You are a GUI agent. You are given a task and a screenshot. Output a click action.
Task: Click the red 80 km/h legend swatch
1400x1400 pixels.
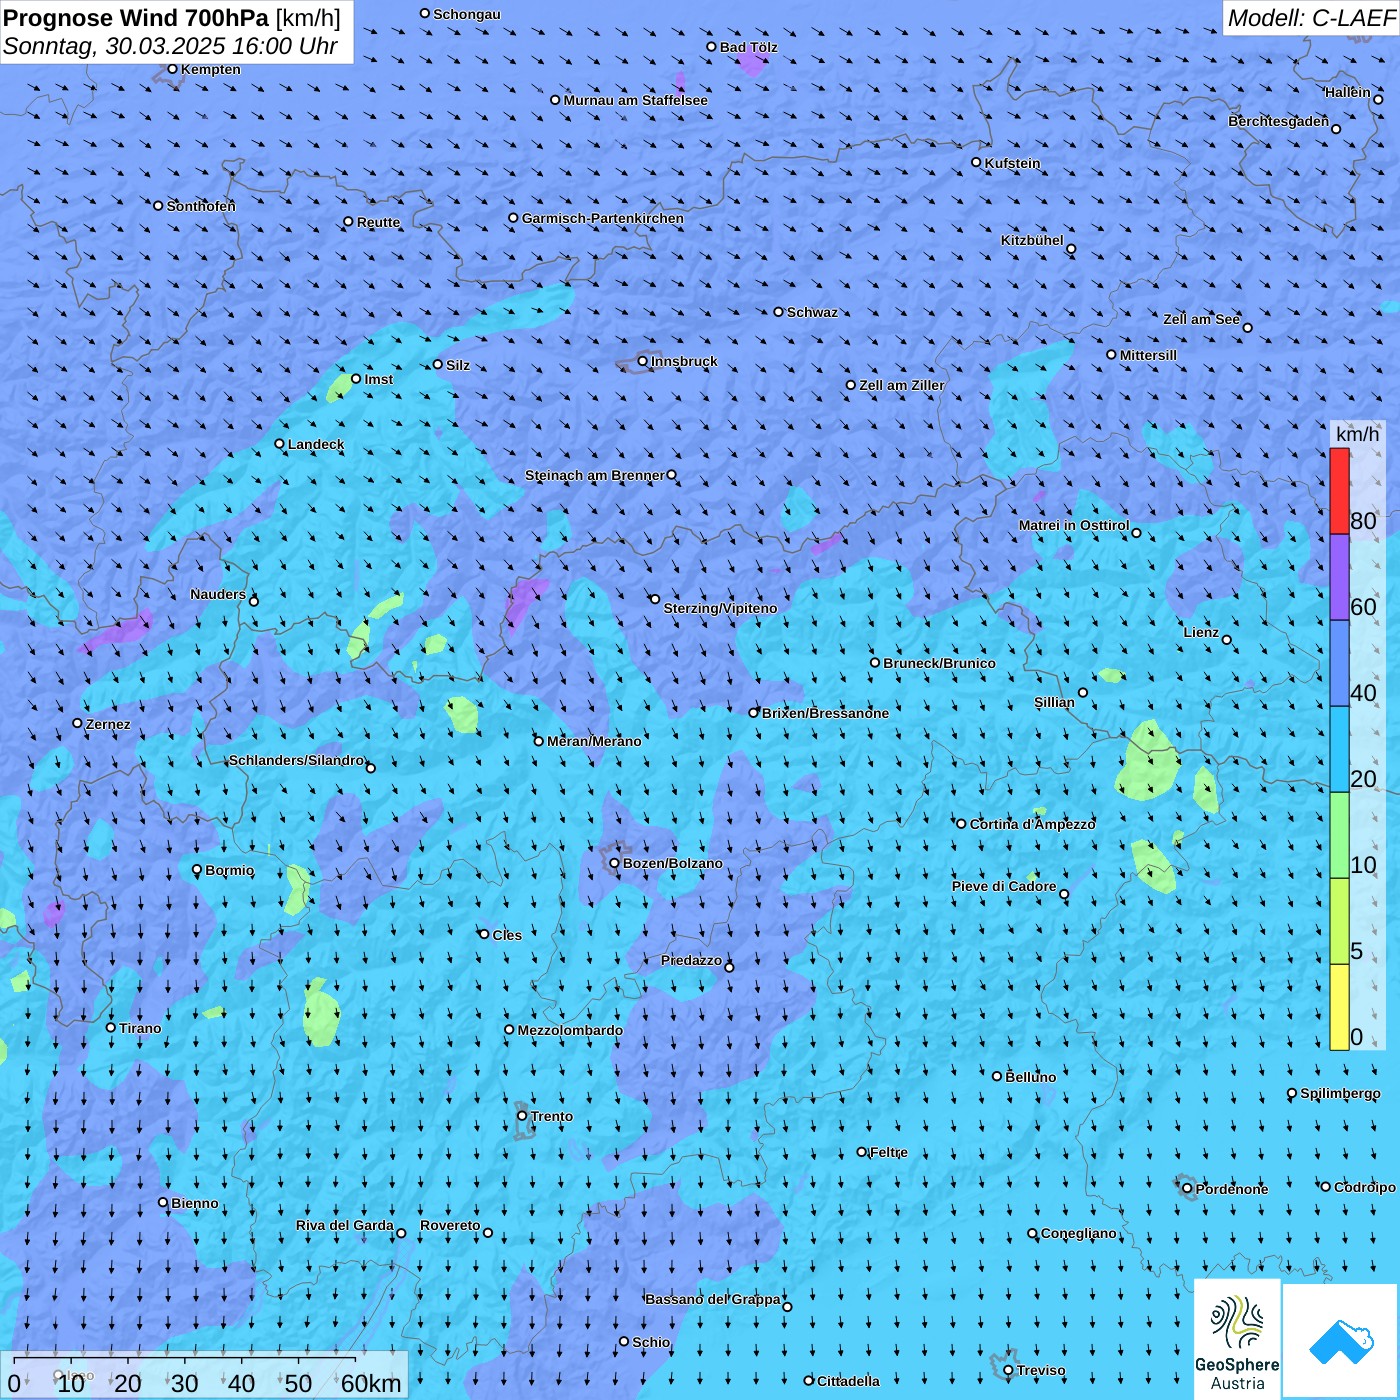[1339, 491]
